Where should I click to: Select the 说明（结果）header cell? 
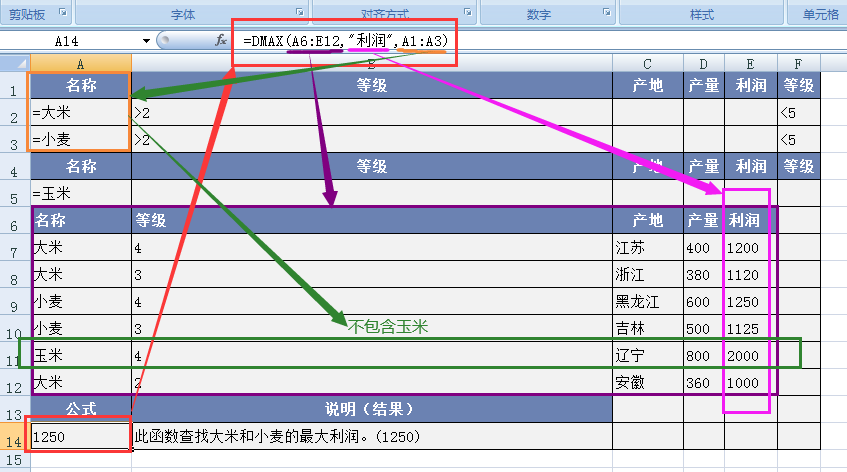coord(372,409)
